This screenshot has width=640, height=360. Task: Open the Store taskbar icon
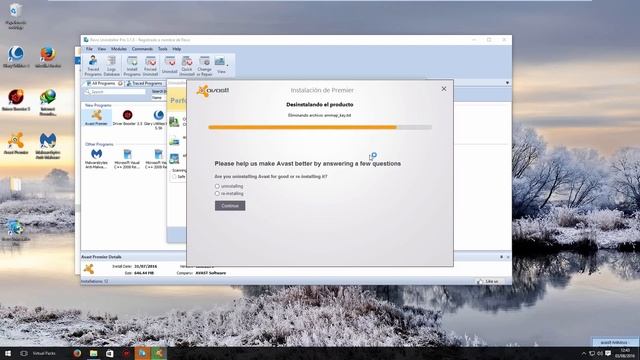[x=110, y=353]
